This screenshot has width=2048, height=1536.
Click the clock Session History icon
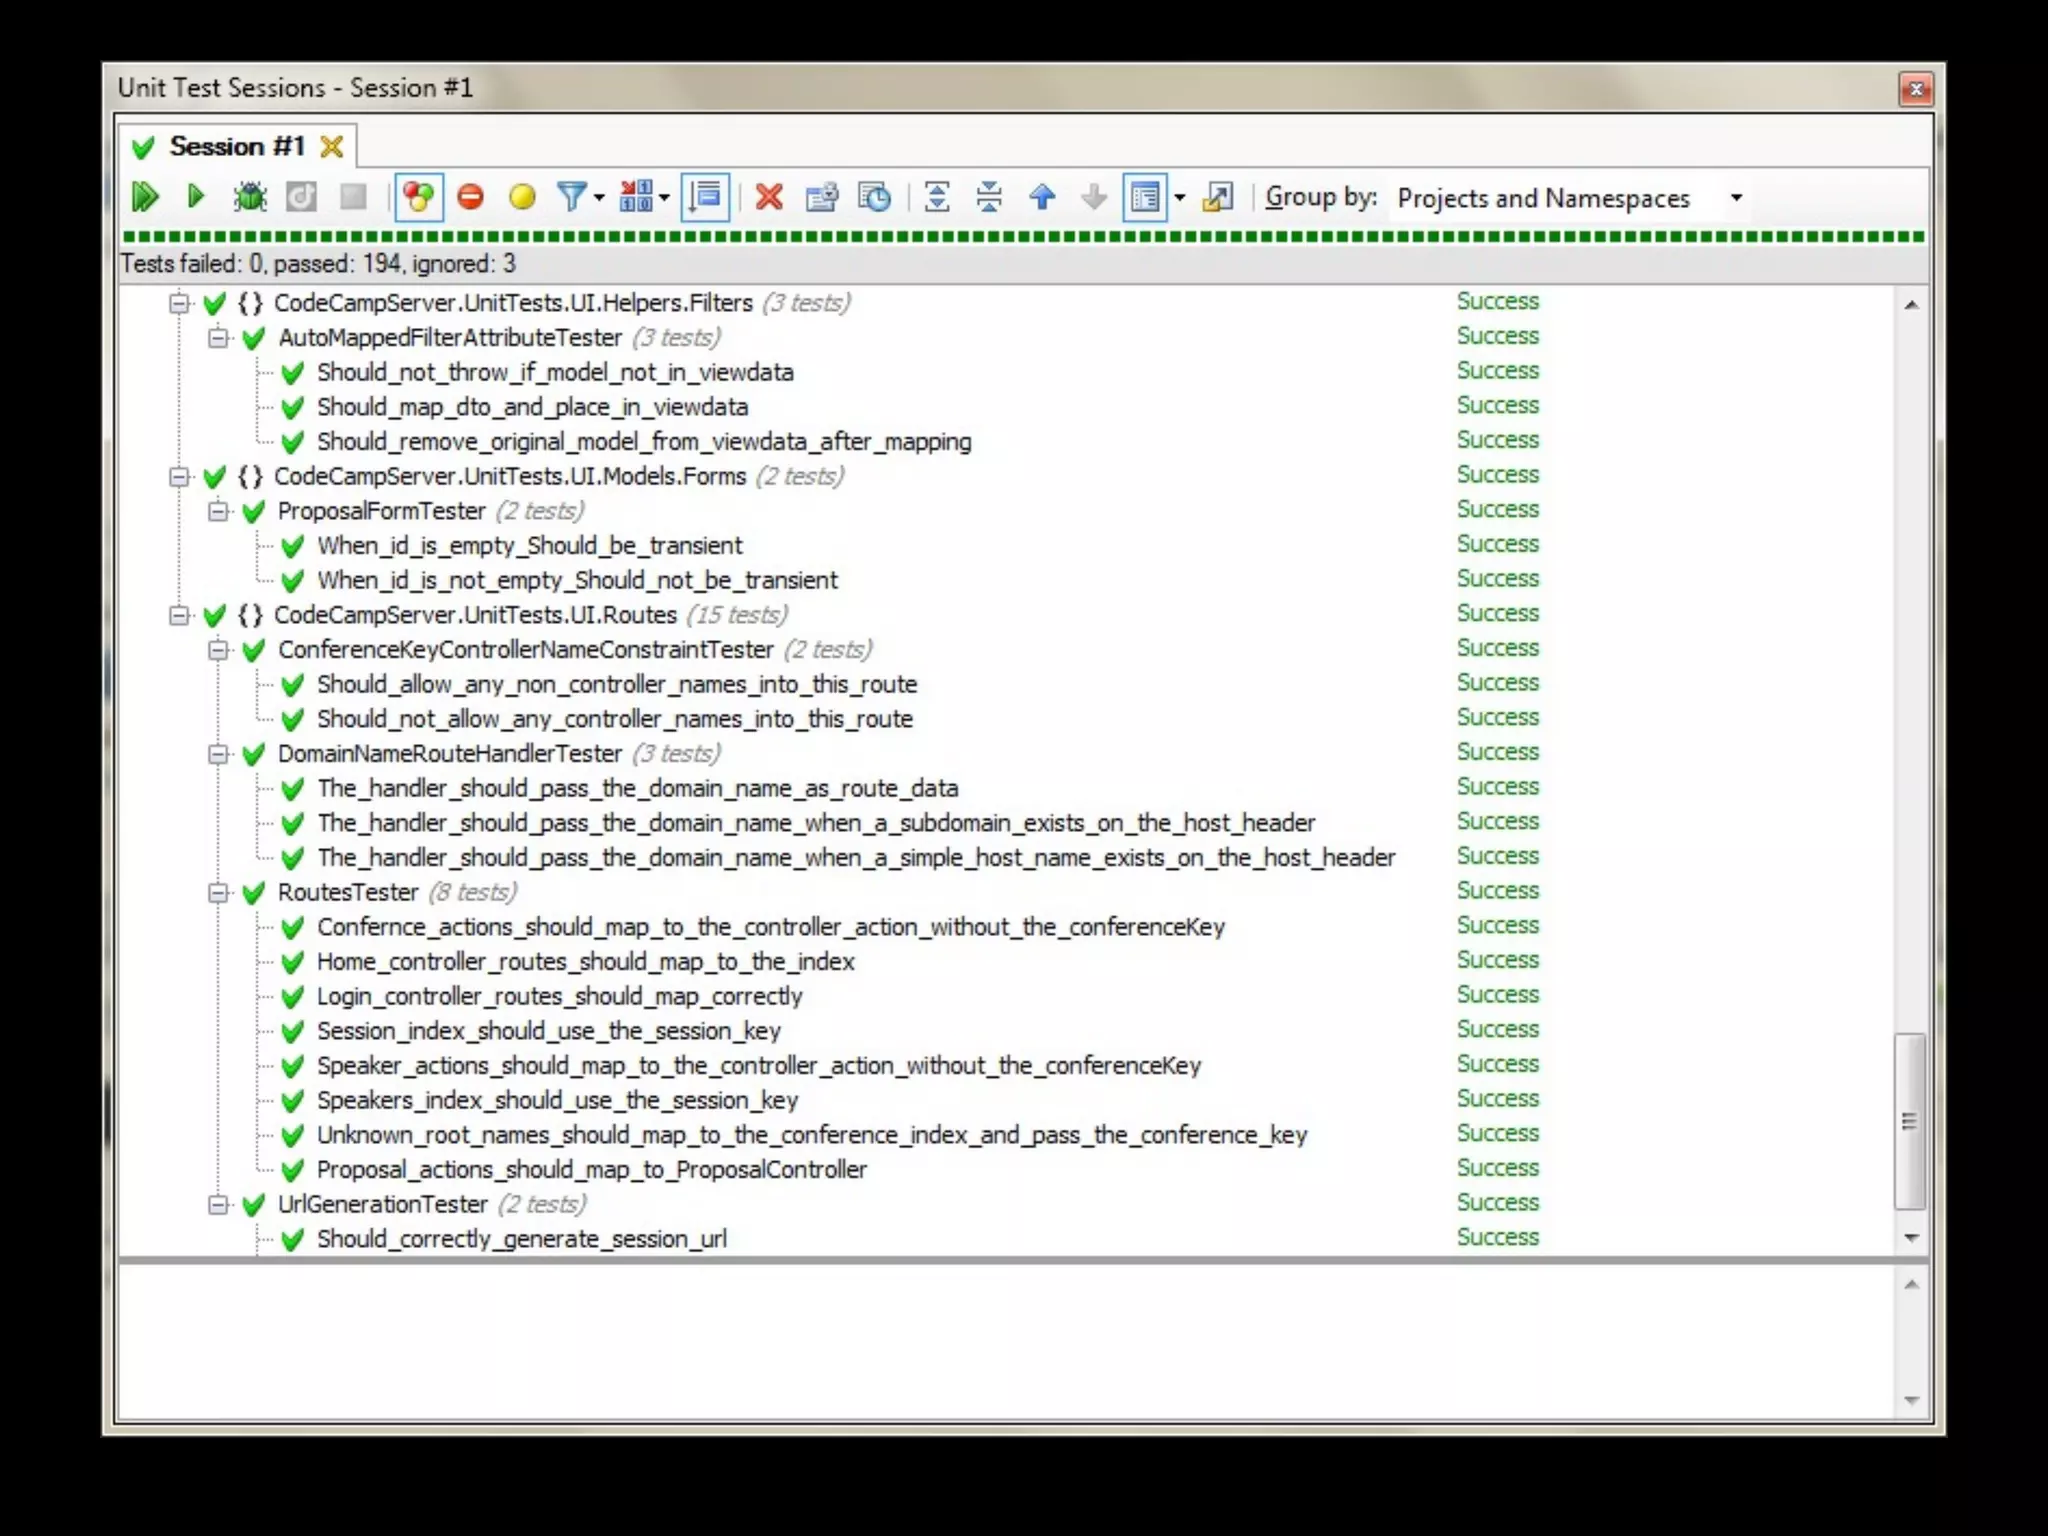pyautogui.click(x=874, y=197)
